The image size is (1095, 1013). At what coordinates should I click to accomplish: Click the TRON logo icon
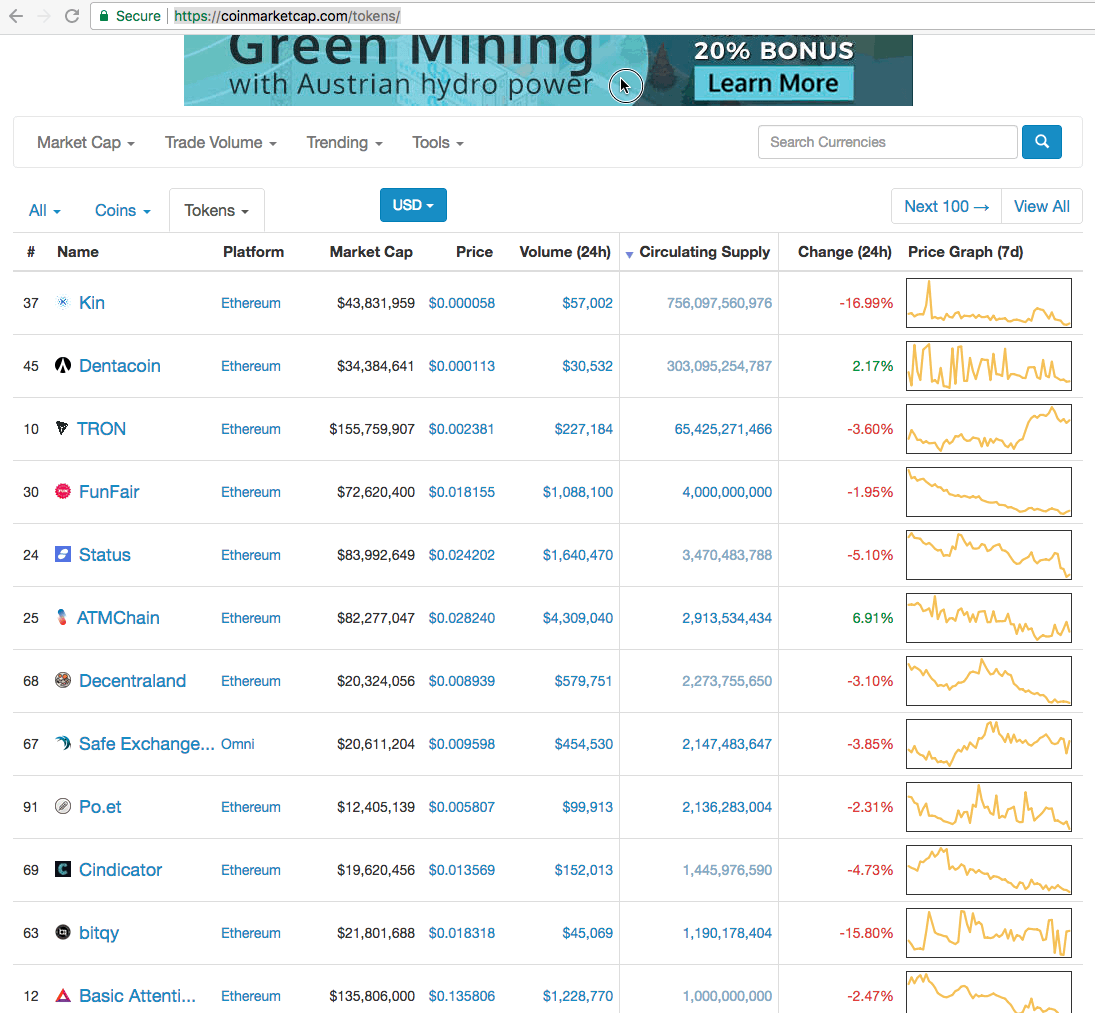click(x=62, y=428)
